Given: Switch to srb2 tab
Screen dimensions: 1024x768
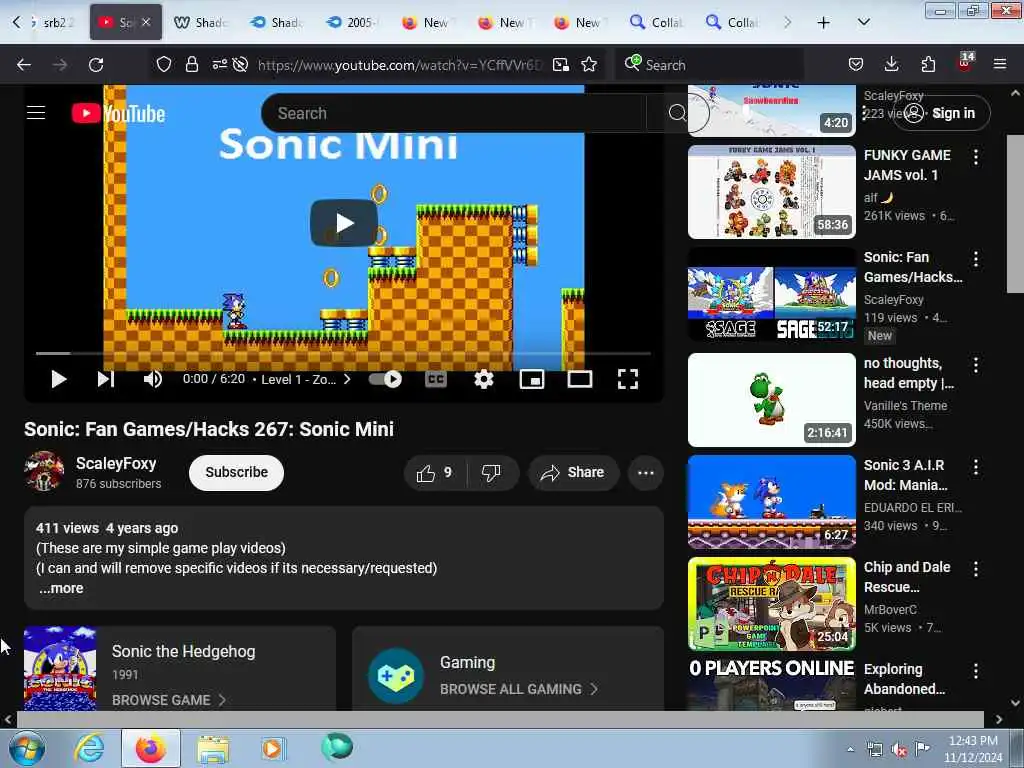Looking at the screenshot, I should 56,23.
